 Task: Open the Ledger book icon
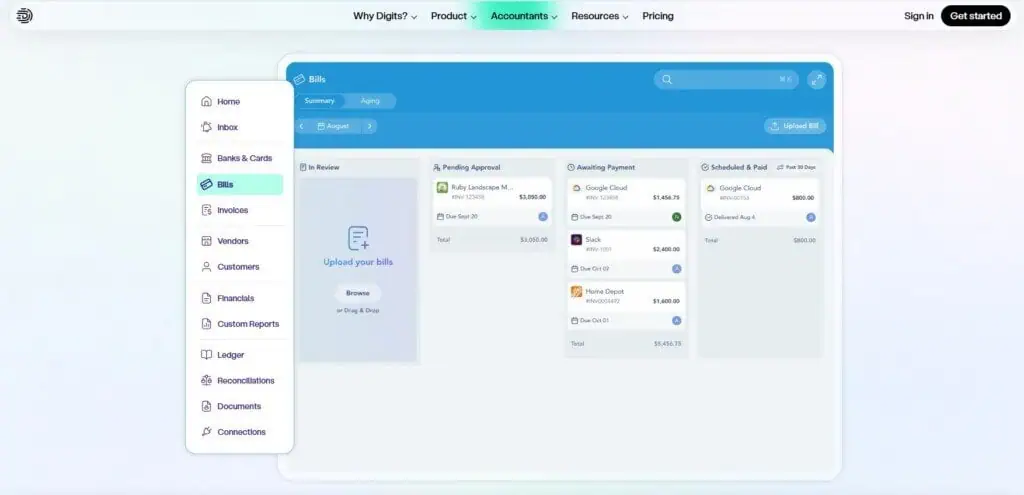click(x=206, y=355)
